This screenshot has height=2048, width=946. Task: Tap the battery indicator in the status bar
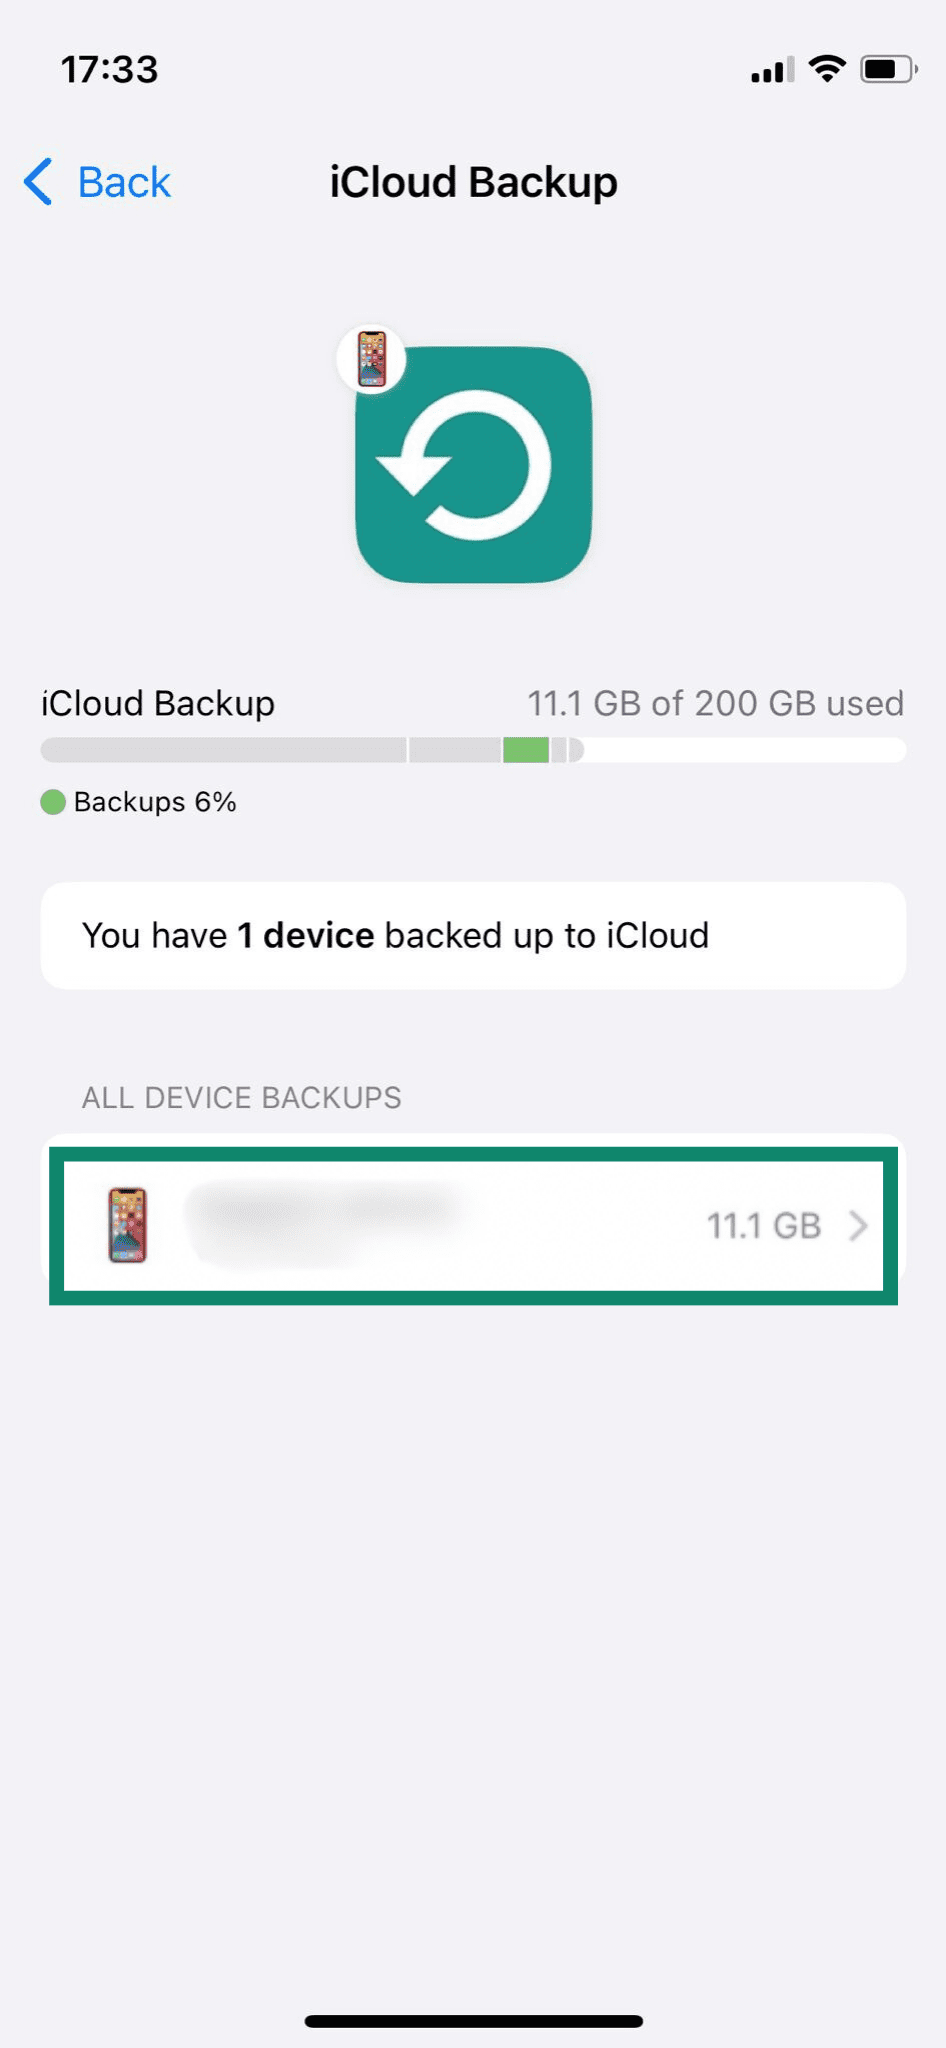[884, 68]
